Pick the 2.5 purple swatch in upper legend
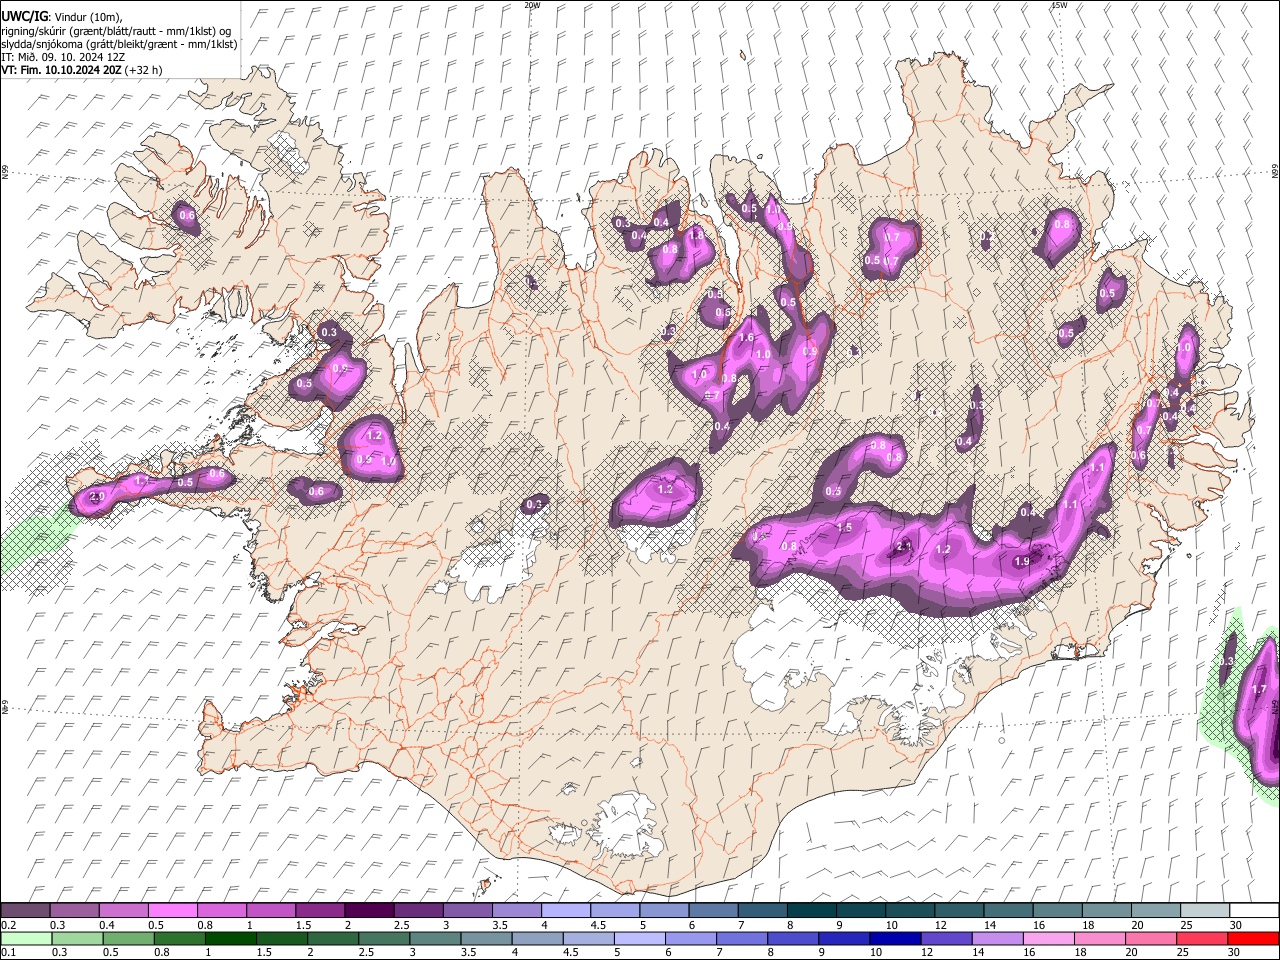The width and height of the screenshot is (1280, 960). (418, 910)
